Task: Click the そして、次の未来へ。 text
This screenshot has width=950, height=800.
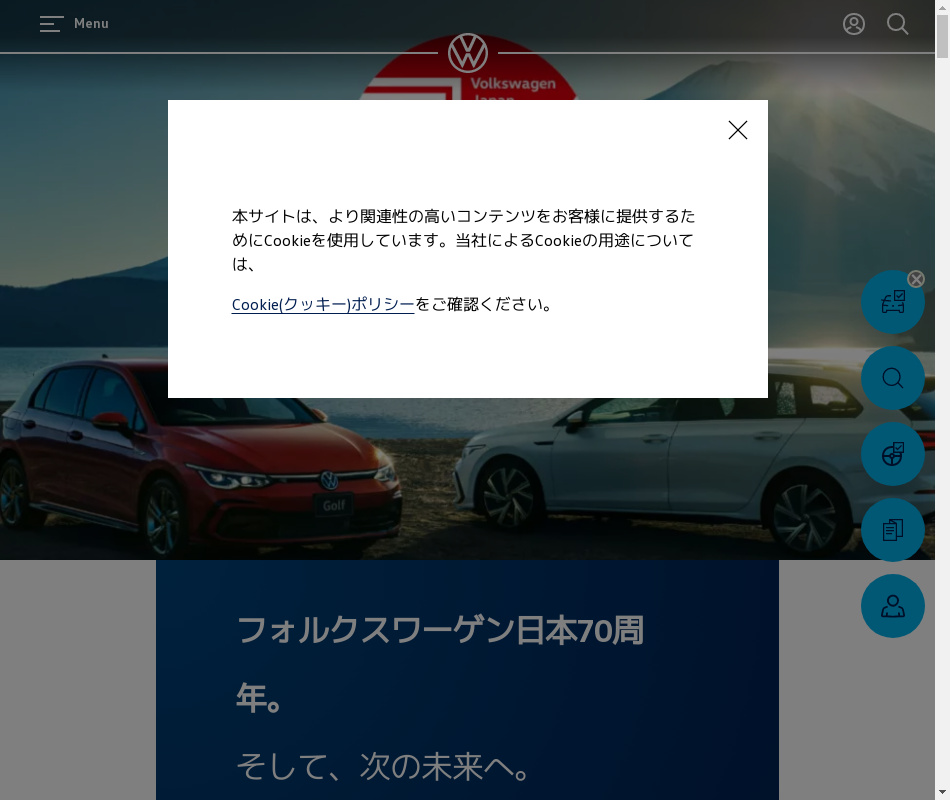Action: [384, 767]
